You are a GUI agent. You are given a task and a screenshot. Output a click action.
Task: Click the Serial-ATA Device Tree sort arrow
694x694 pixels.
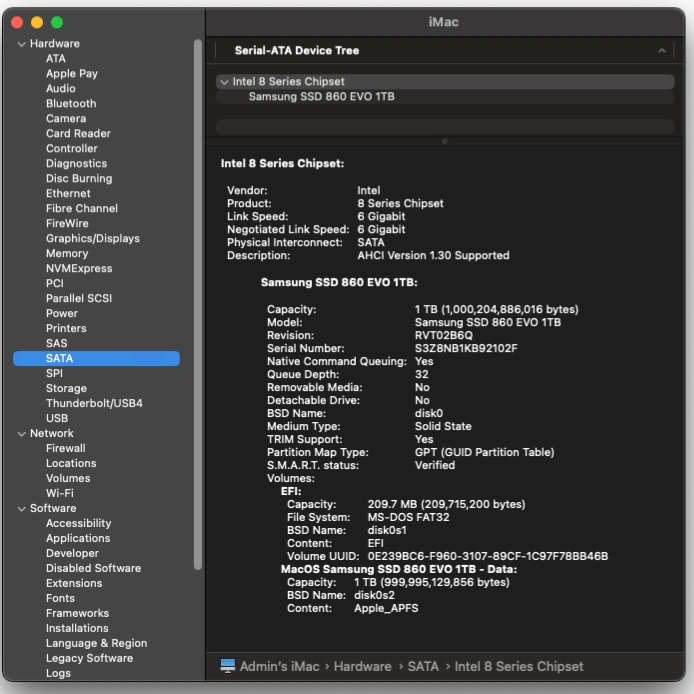tap(661, 50)
